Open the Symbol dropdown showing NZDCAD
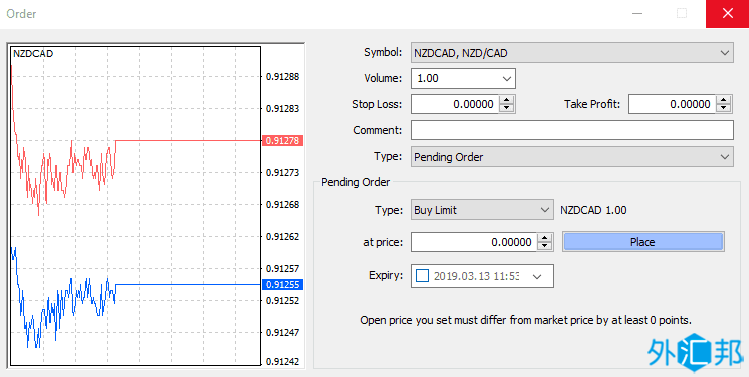The height and width of the screenshot is (377, 749). (x=572, y=53)
